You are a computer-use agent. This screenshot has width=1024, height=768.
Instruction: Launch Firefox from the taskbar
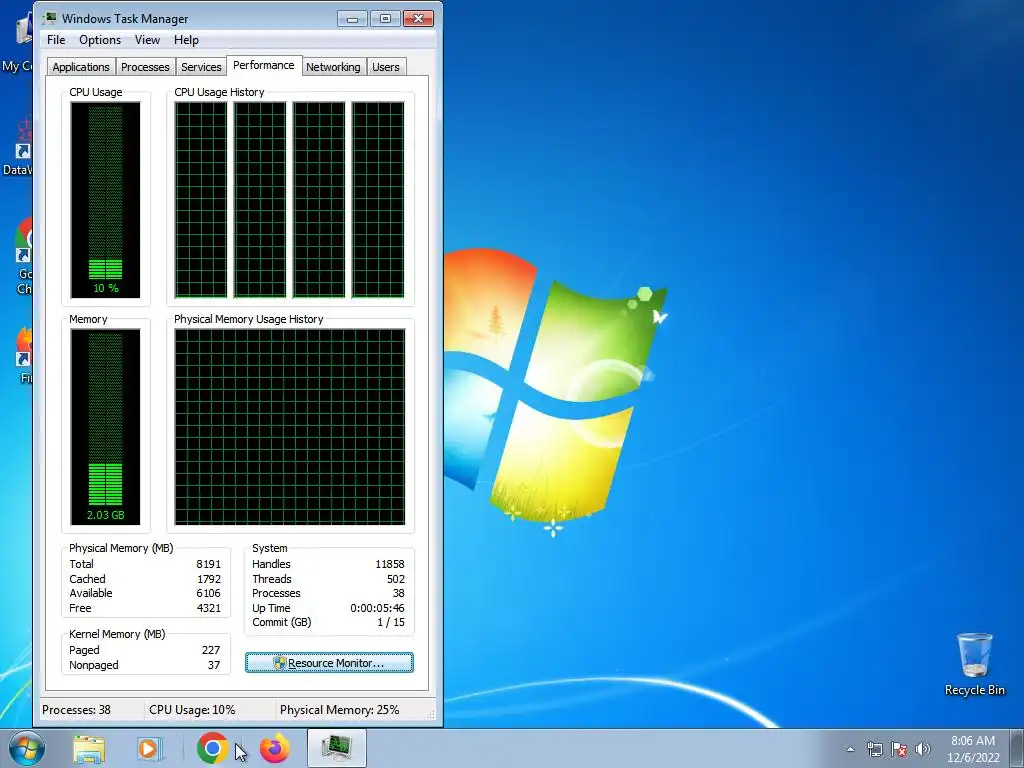coord(274,748)
